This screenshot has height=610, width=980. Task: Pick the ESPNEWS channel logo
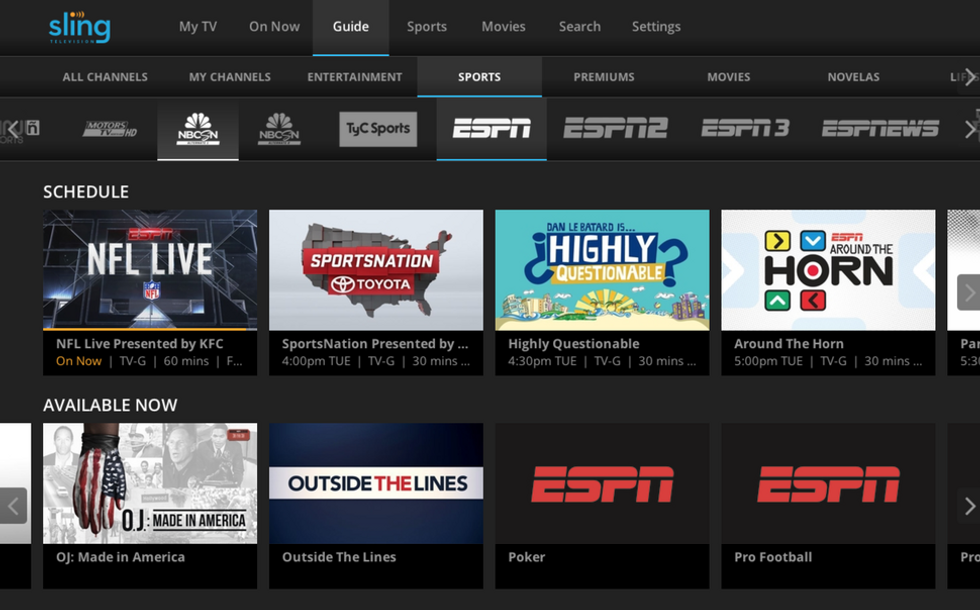[x=880, y=129]
